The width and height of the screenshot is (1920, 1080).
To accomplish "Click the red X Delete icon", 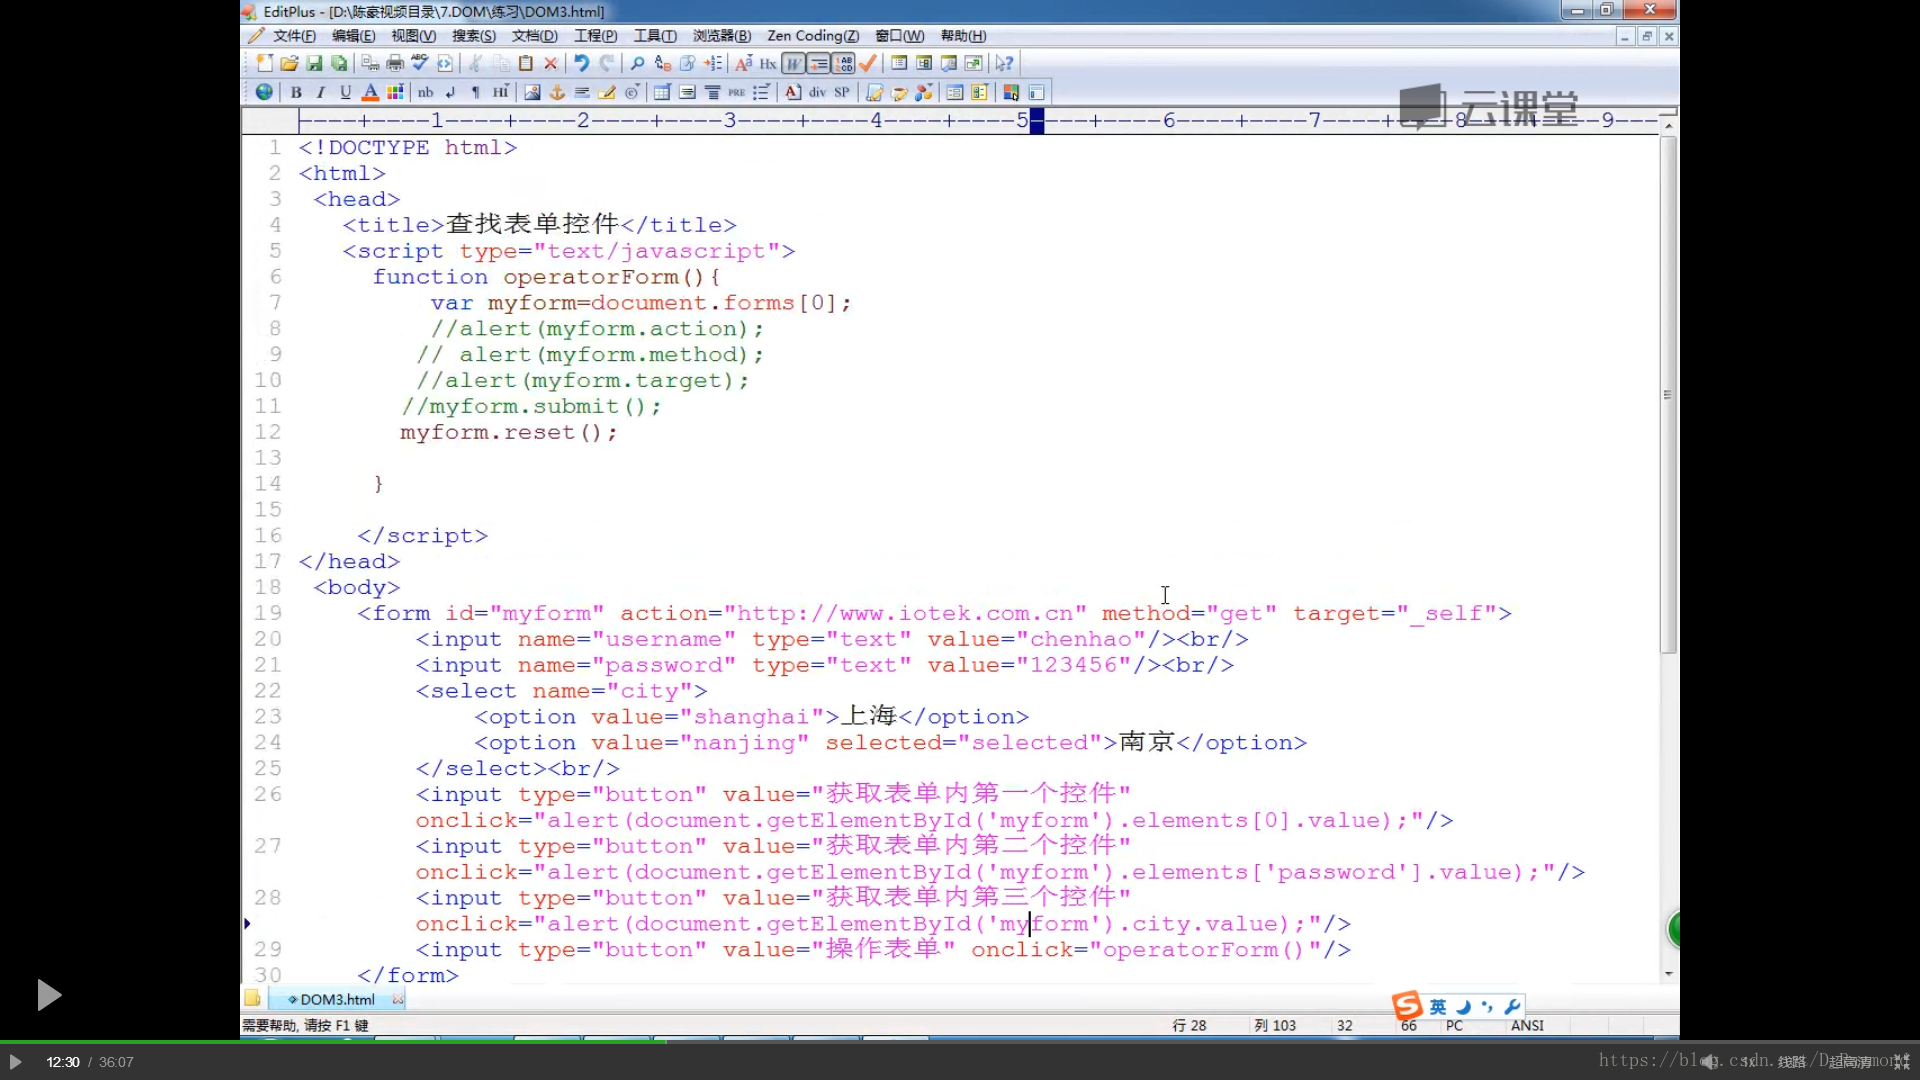I will point(550,63).
